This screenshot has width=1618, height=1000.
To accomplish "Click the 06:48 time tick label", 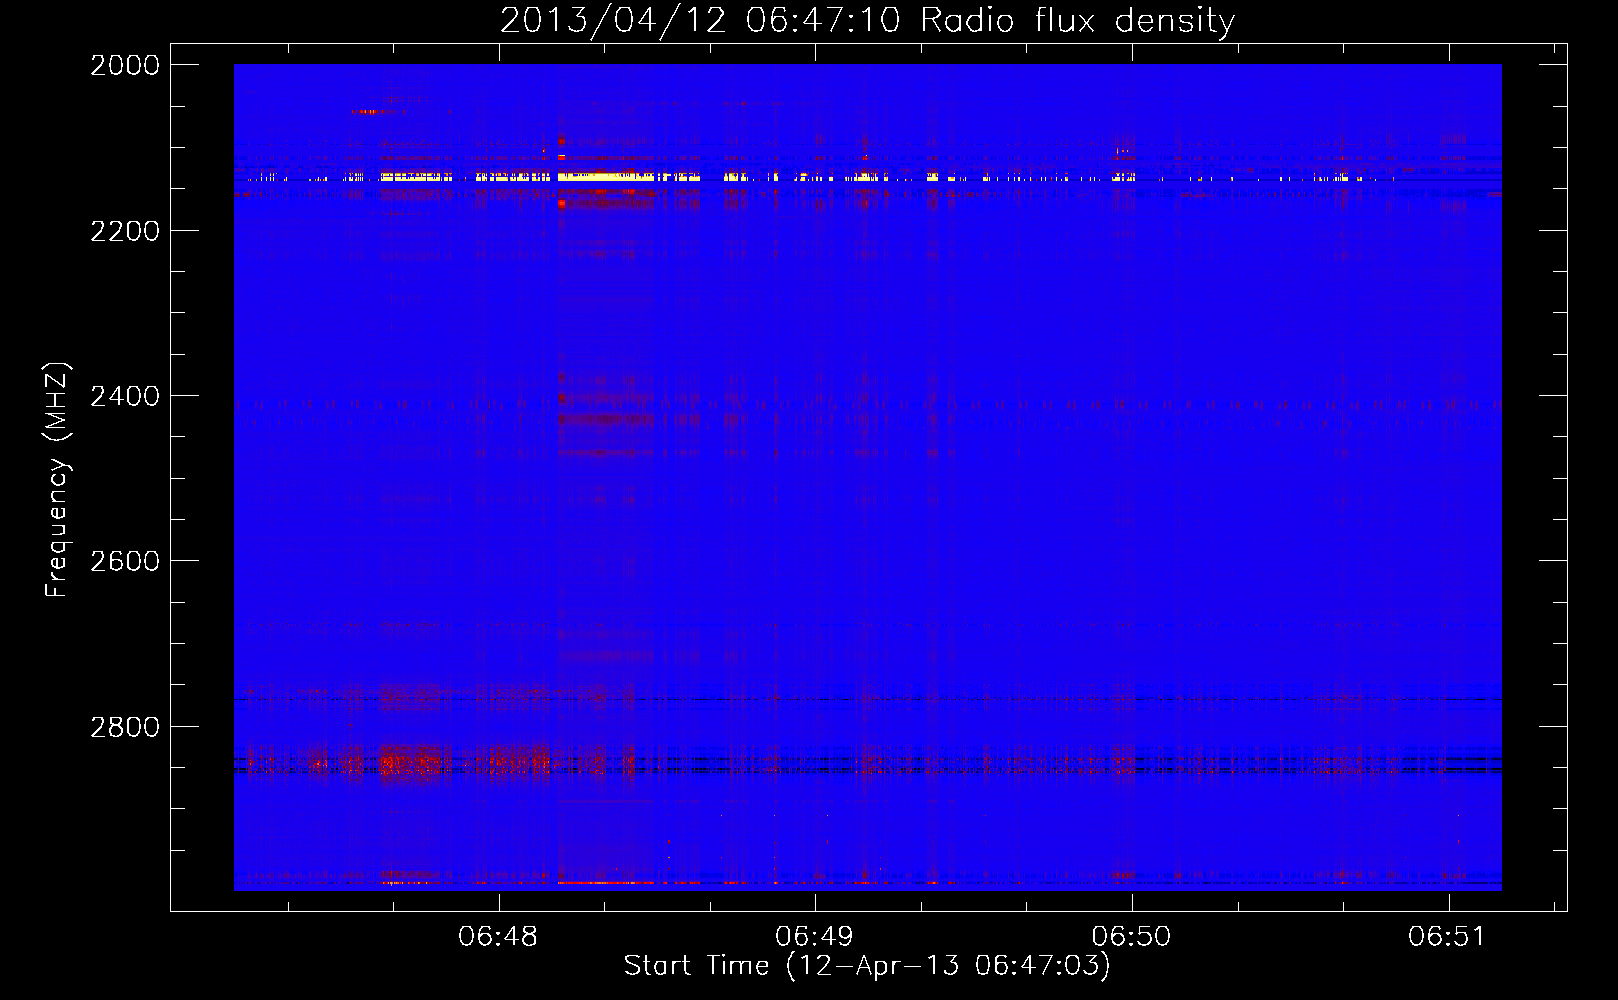I will [x=498, y=937].
